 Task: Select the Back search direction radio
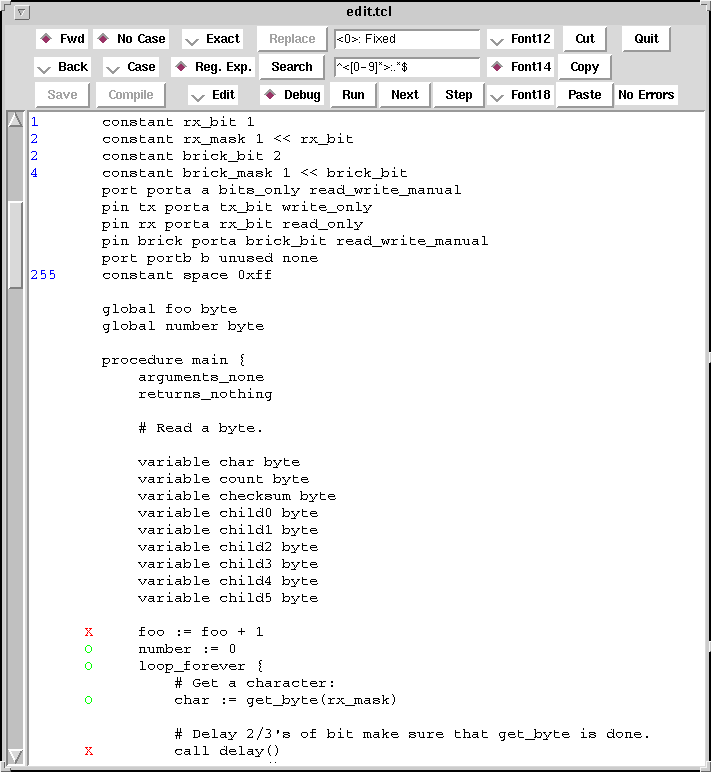62,67
